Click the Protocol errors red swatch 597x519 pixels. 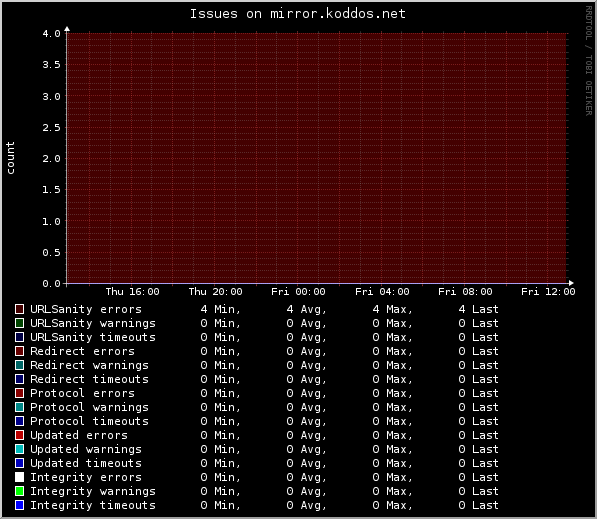coord(19,393)
